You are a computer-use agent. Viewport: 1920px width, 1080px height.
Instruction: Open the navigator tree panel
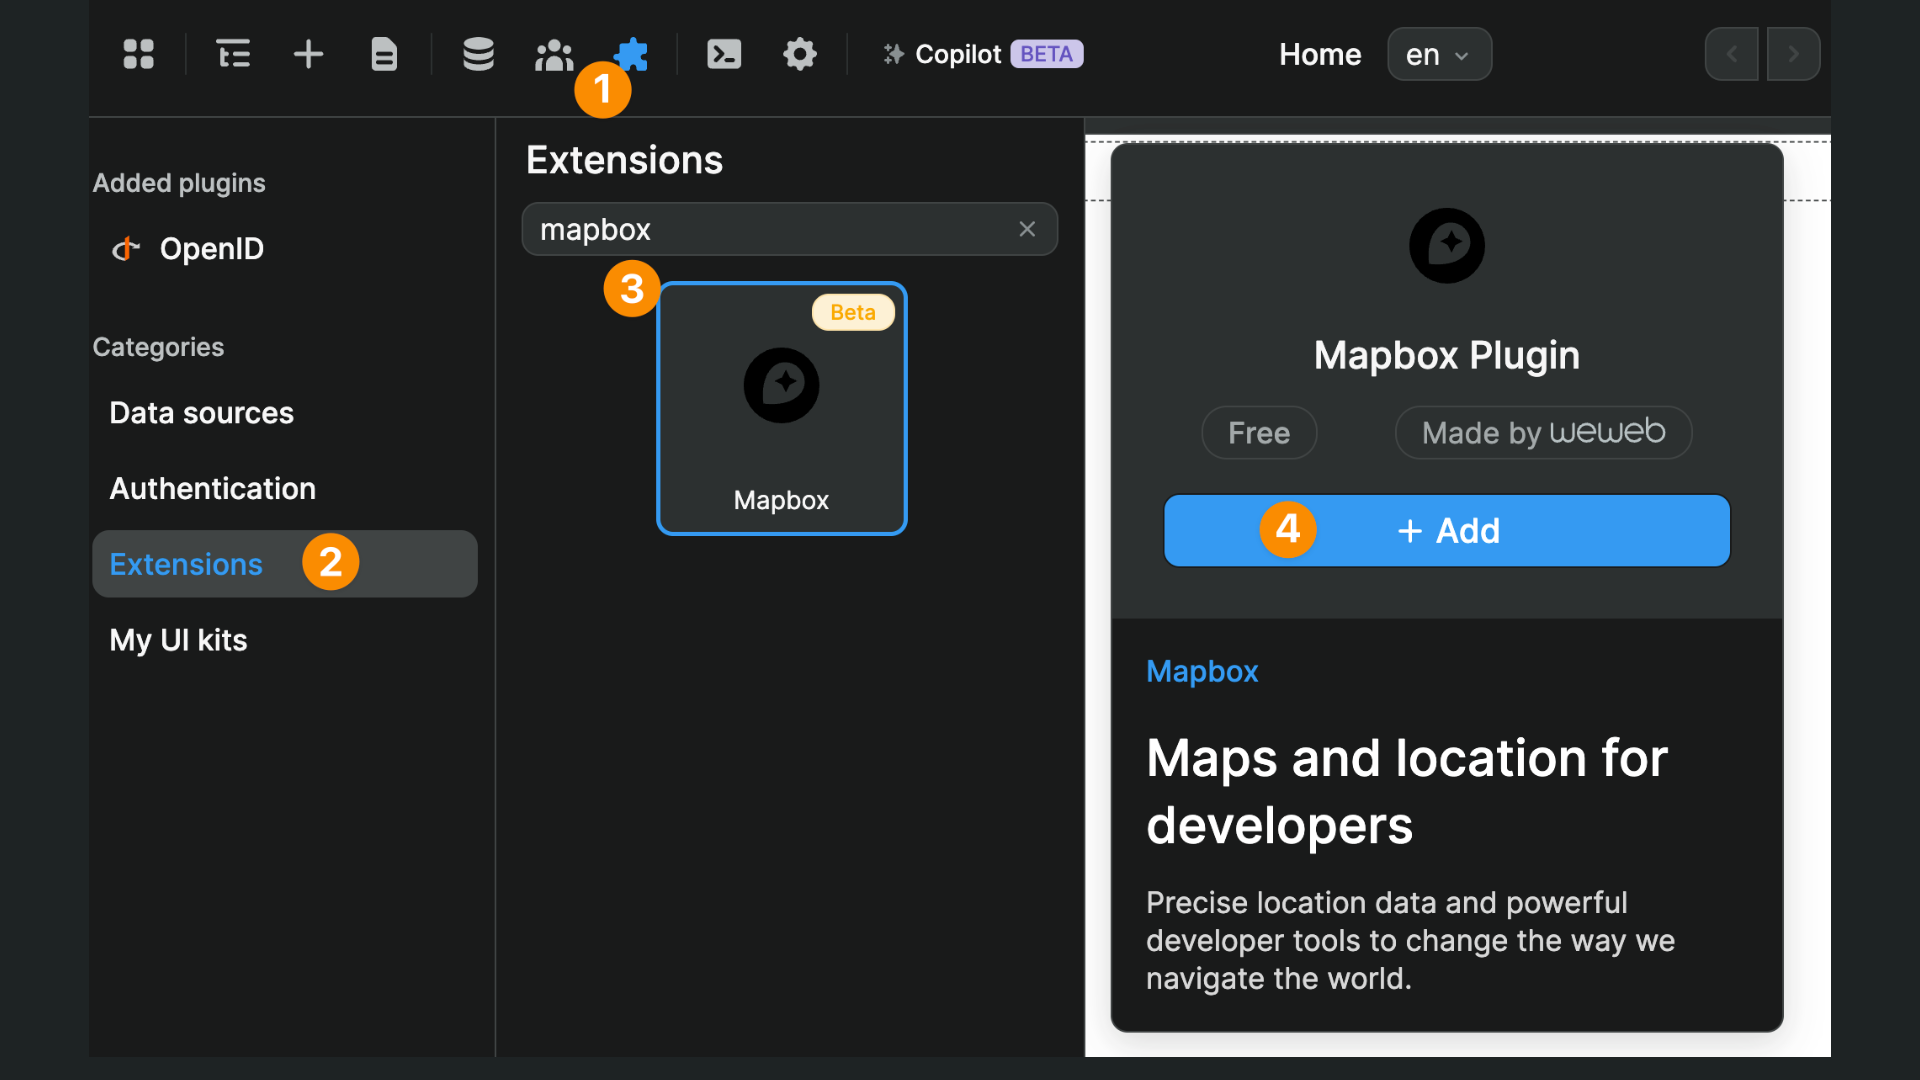click(x=233, y=54)
